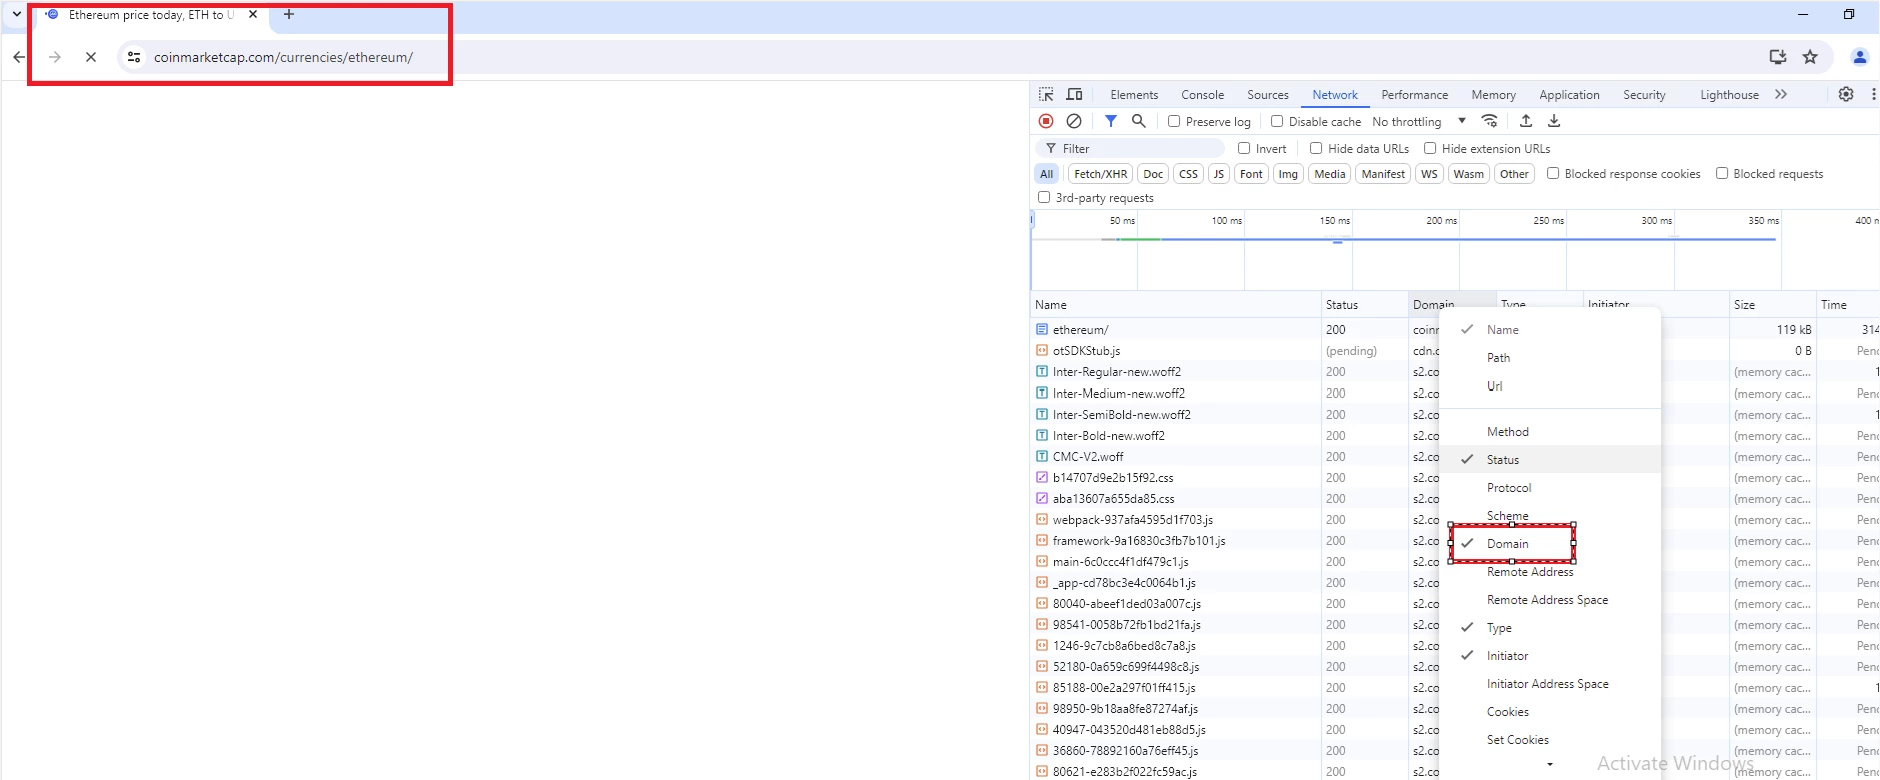Toggle the network filter funnel icon
1880x780 pixels.
(x=1111, y=121)
